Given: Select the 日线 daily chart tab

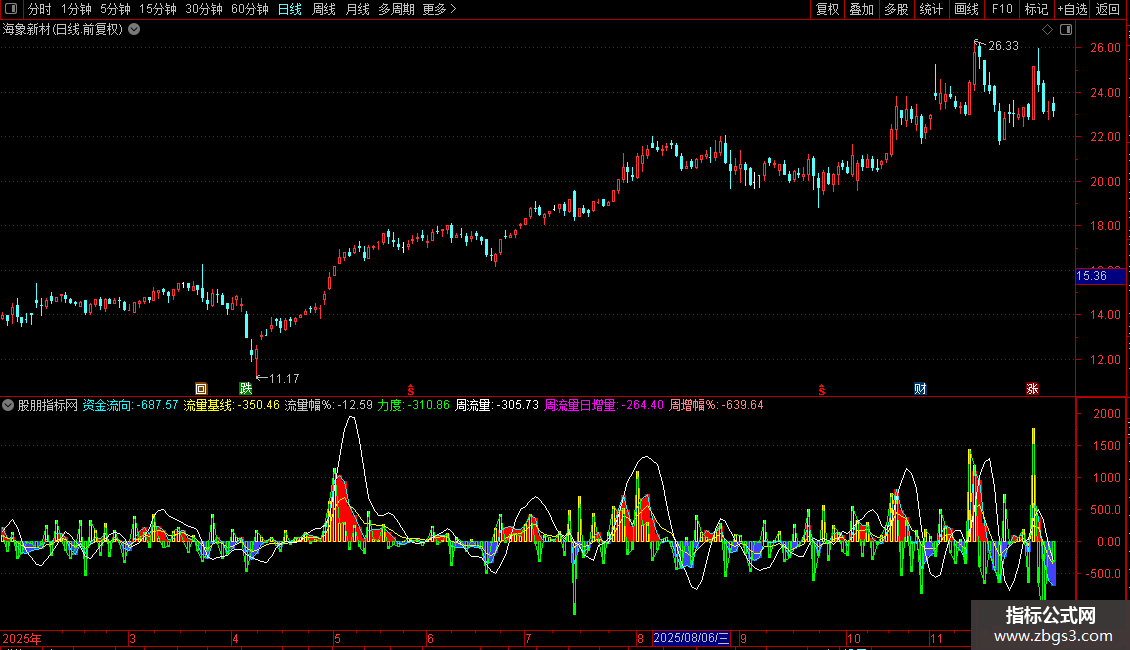Looking at the screenshot, I should tap(290, 9).
